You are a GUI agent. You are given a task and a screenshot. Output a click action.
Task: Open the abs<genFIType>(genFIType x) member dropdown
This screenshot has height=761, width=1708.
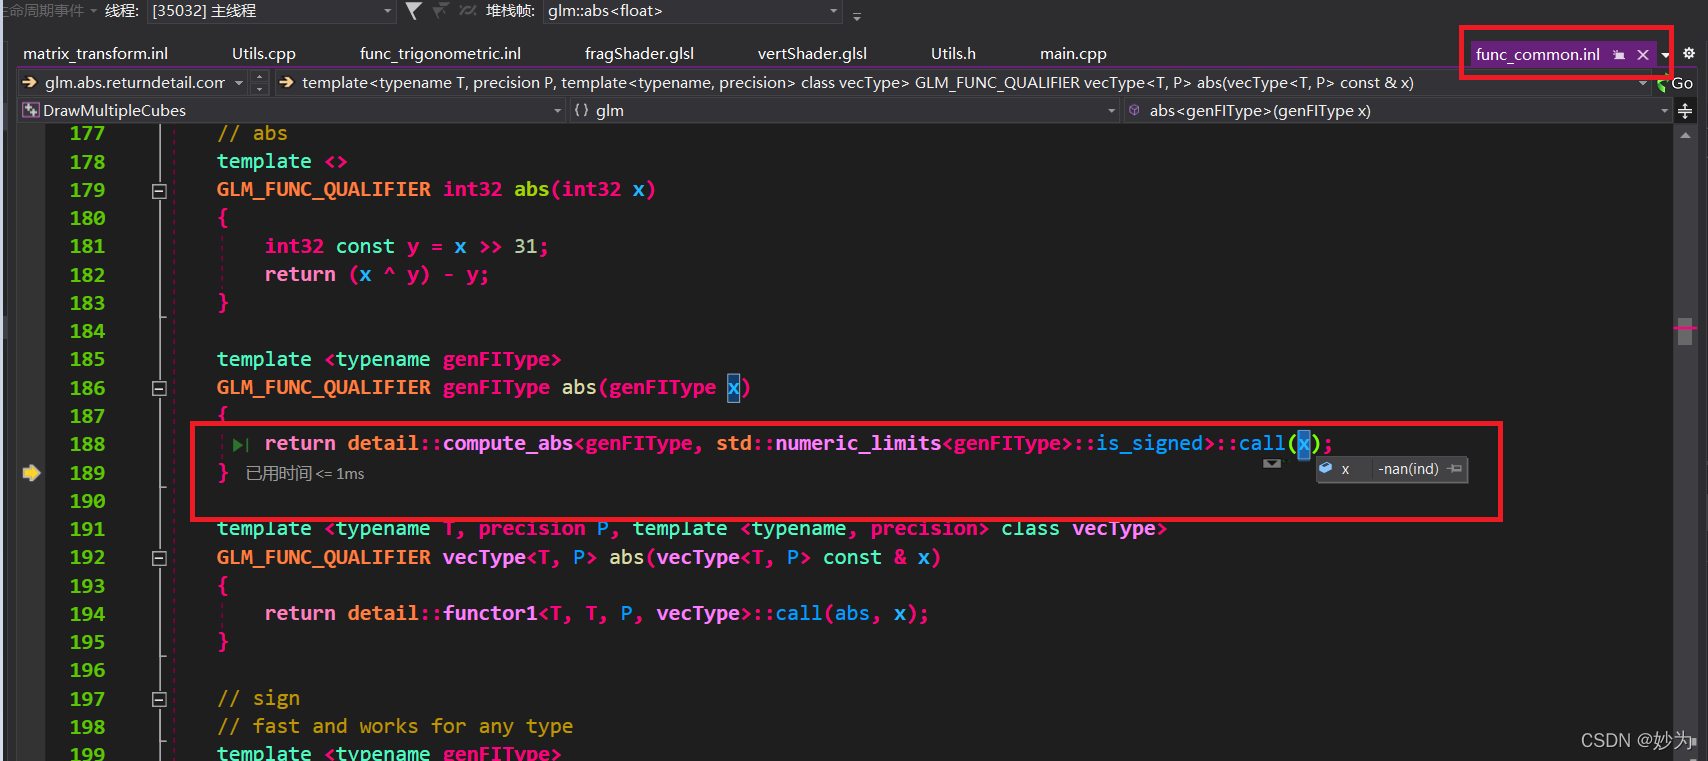pos(1397,111)
